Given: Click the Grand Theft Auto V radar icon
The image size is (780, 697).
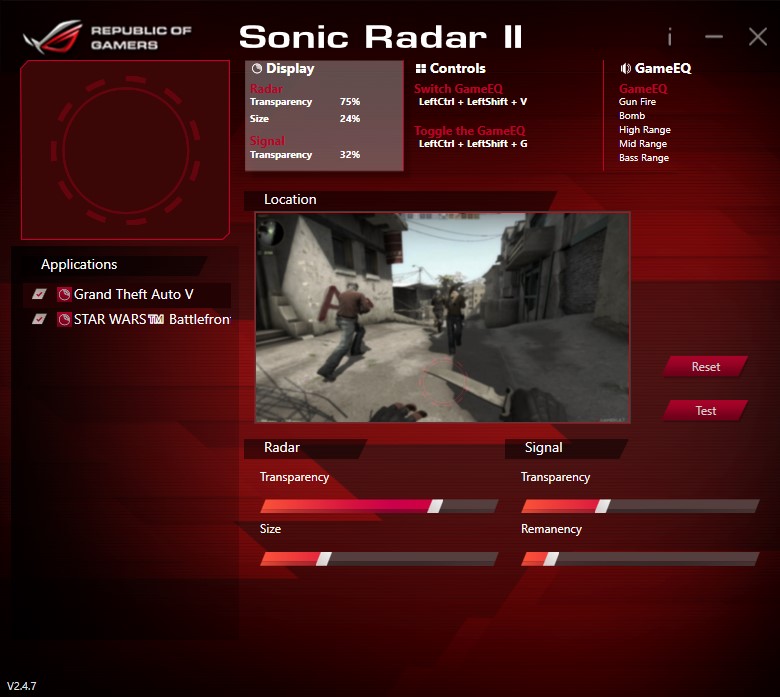Looking at the screenshot, I should (64, 295).
